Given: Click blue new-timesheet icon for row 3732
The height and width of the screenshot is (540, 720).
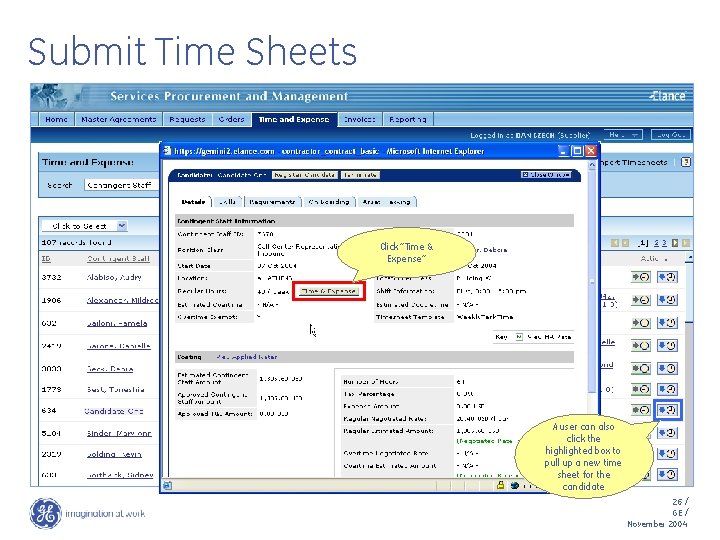Looking at the screenshot, I should click(x=667, y=277).
